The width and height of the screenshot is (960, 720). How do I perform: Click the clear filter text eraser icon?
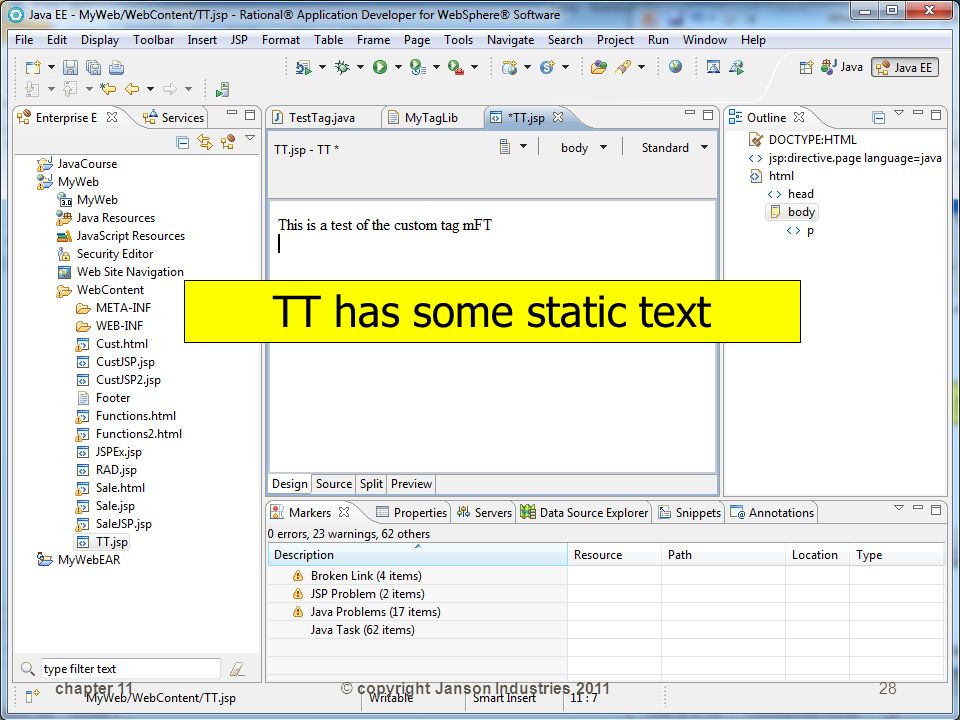(x=237, y=669)
